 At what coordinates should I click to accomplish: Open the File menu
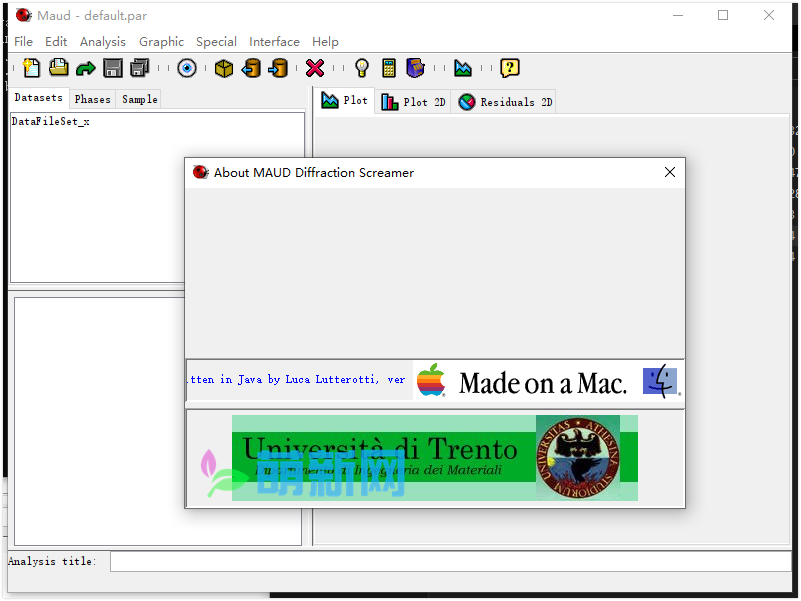23,42
